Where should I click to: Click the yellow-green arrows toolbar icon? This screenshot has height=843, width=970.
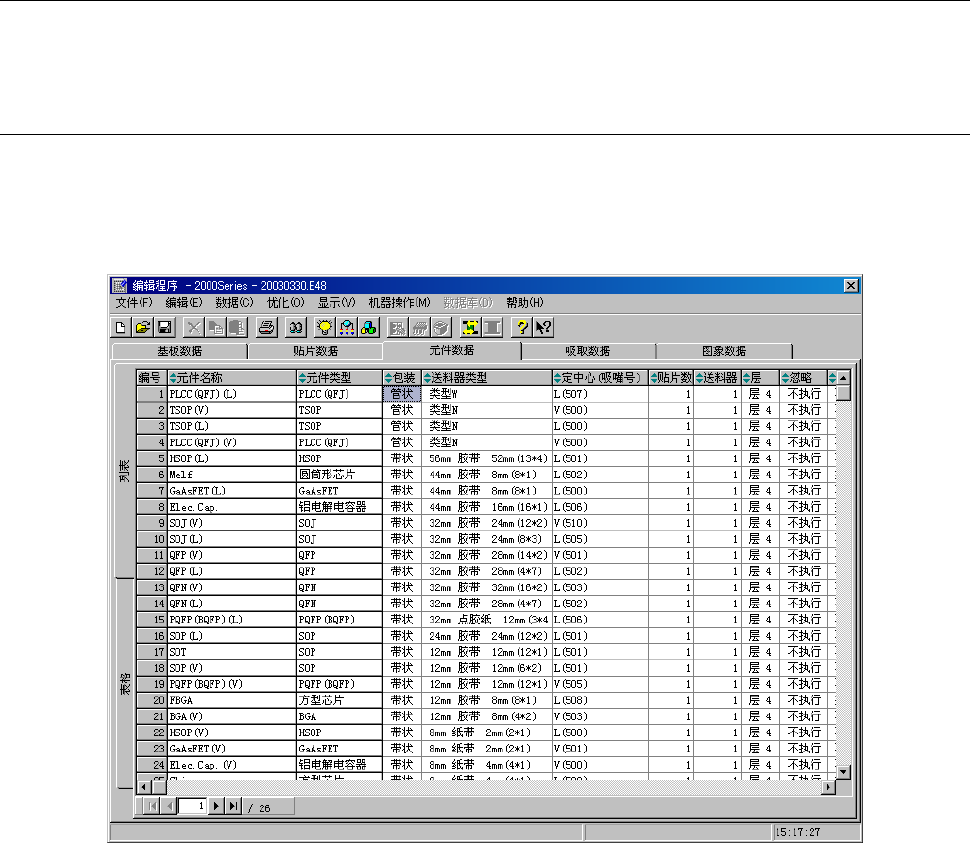[x=470, y=327]
